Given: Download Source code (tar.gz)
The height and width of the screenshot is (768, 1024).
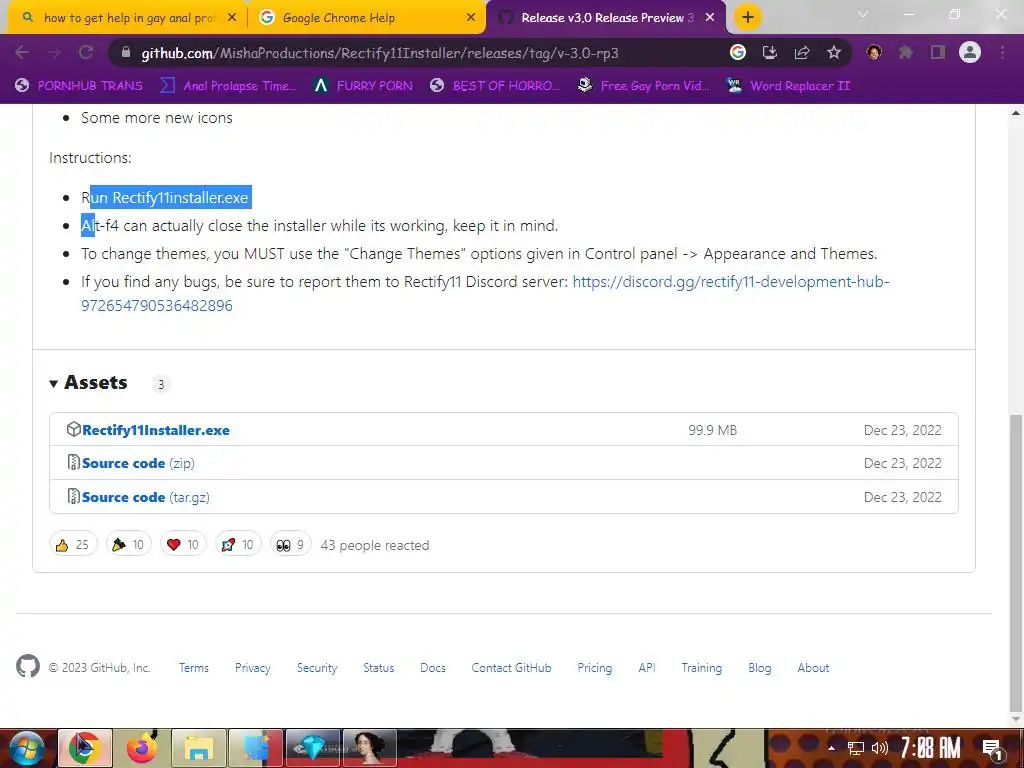Looking at the screenshot, I should tap(146, 497).
